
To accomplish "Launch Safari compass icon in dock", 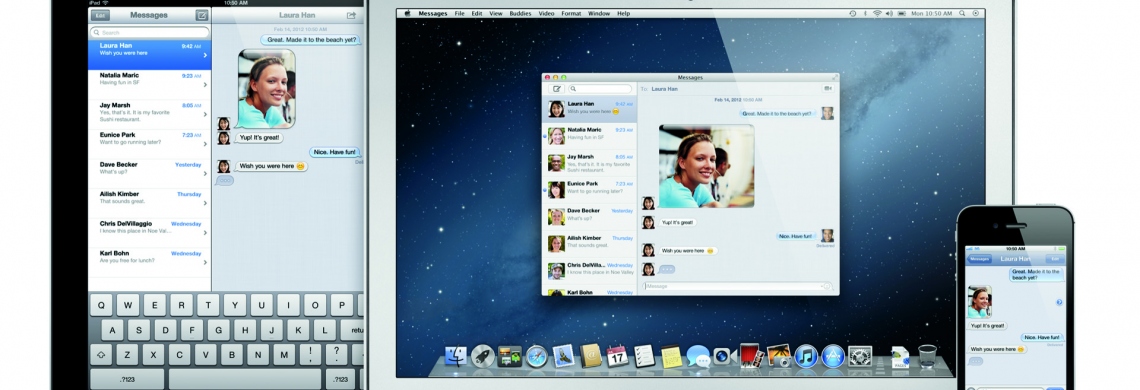I will point(537,357).
